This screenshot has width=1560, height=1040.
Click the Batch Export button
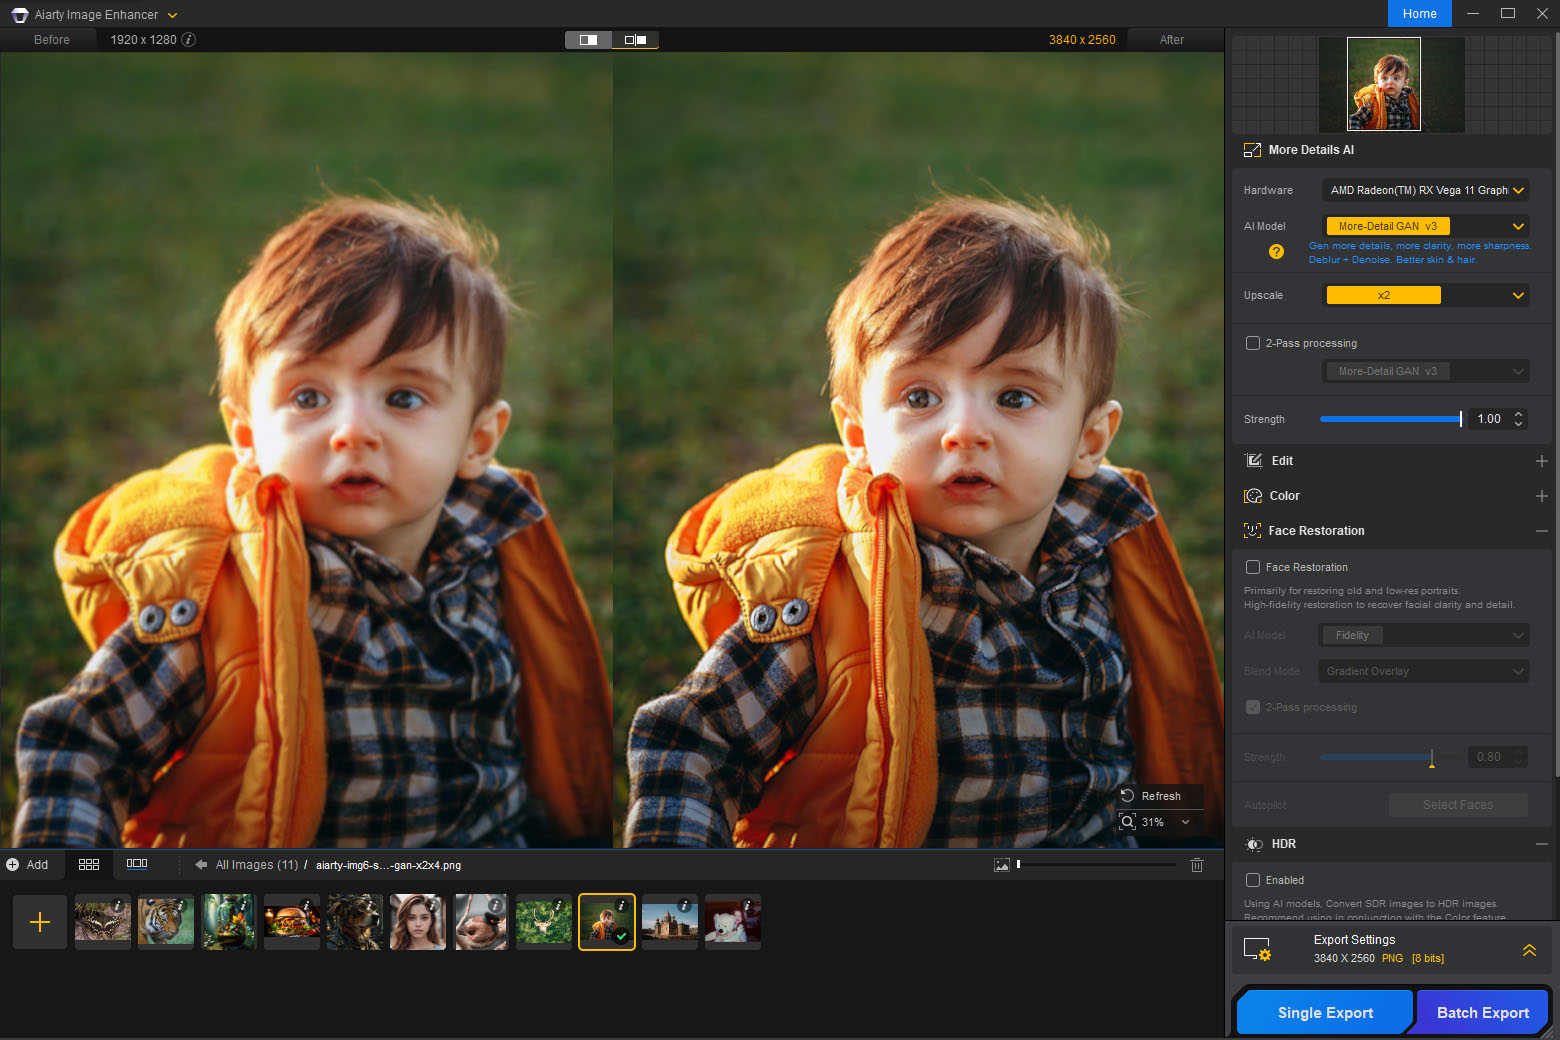point(1482,1012)
